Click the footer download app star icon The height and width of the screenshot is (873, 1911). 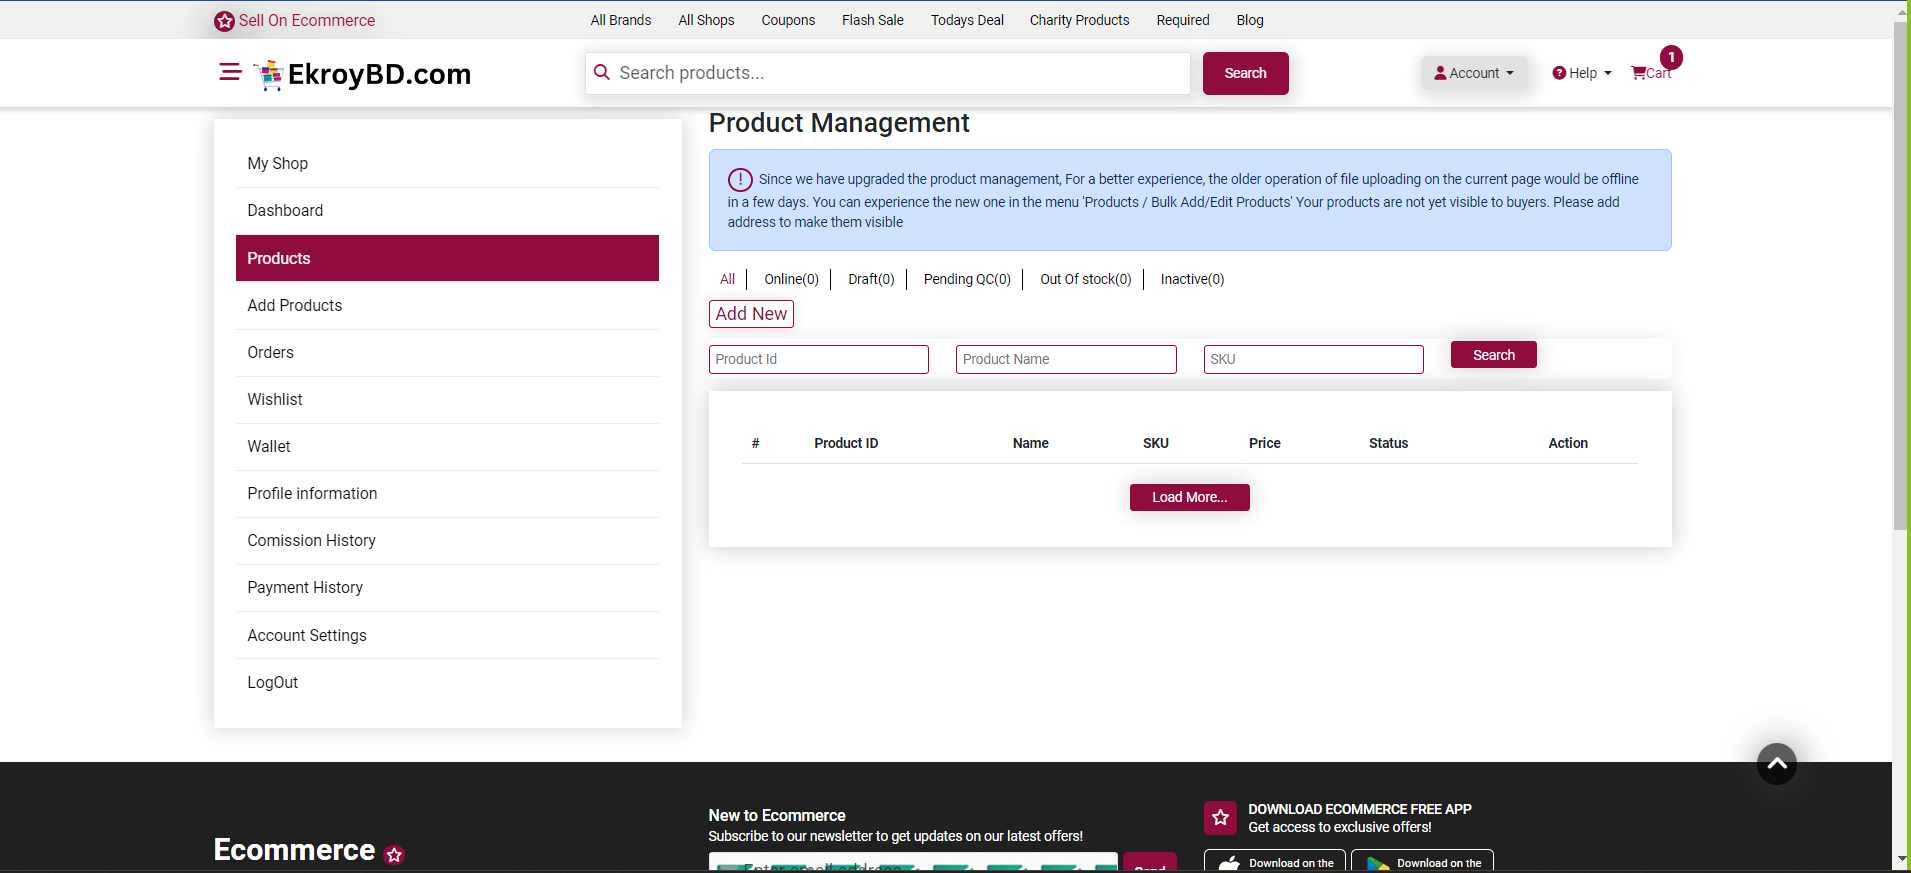coord(1220,818)
